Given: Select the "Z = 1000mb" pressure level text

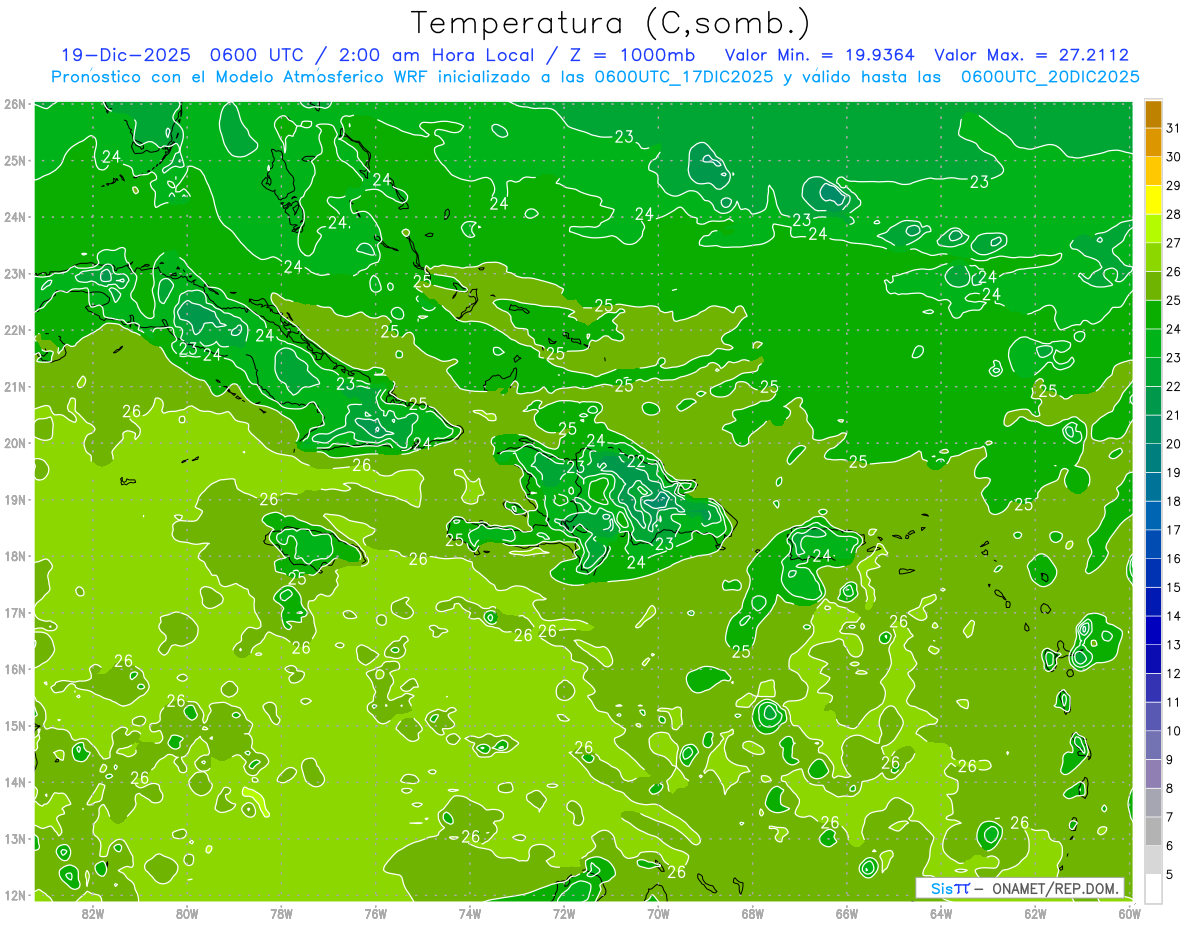Looking at the screenshot, I should tap(632, 55).
